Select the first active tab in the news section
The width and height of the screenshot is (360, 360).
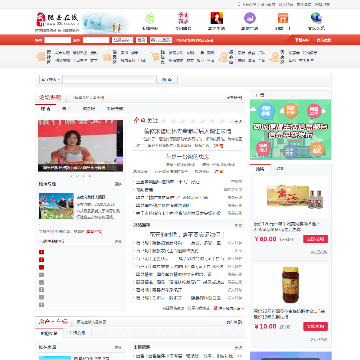pos(46,109)
